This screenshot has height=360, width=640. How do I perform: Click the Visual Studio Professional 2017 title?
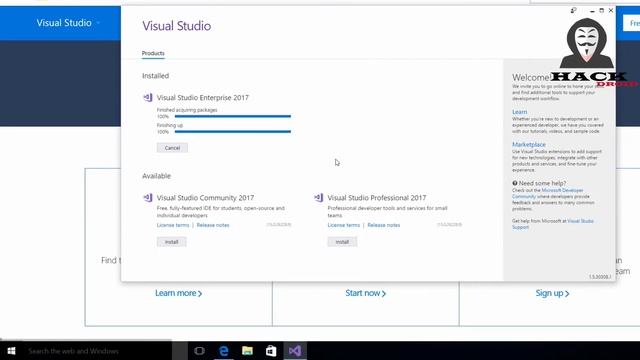pyautogui.click(x=377, y=198)
